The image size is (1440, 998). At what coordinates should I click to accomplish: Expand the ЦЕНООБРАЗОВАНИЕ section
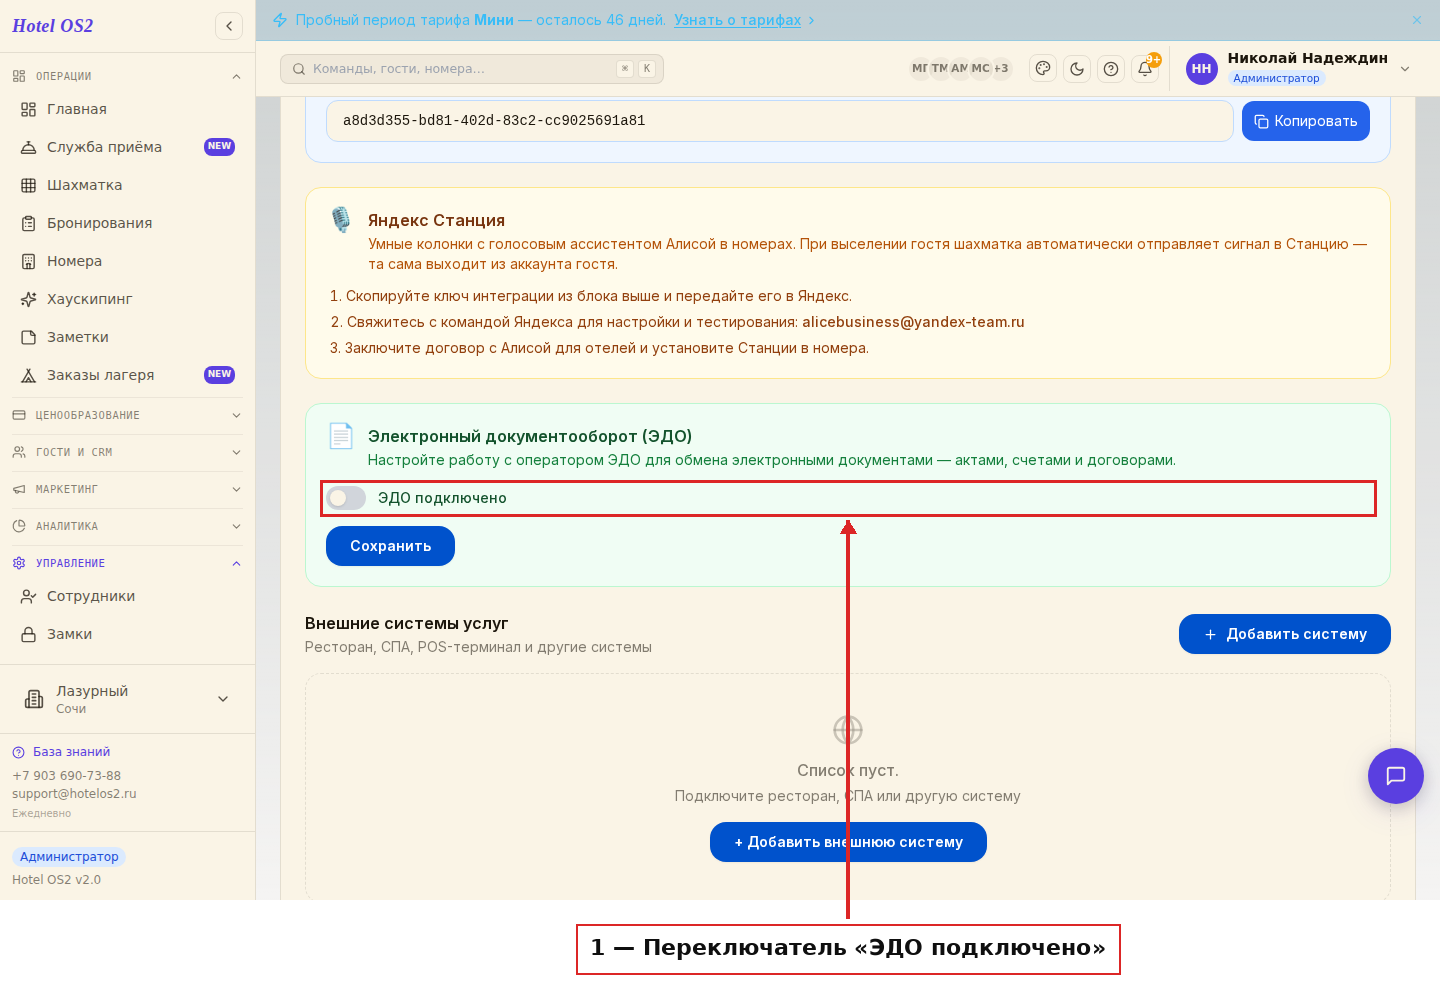pyautogui.click(x=127, y=415)
